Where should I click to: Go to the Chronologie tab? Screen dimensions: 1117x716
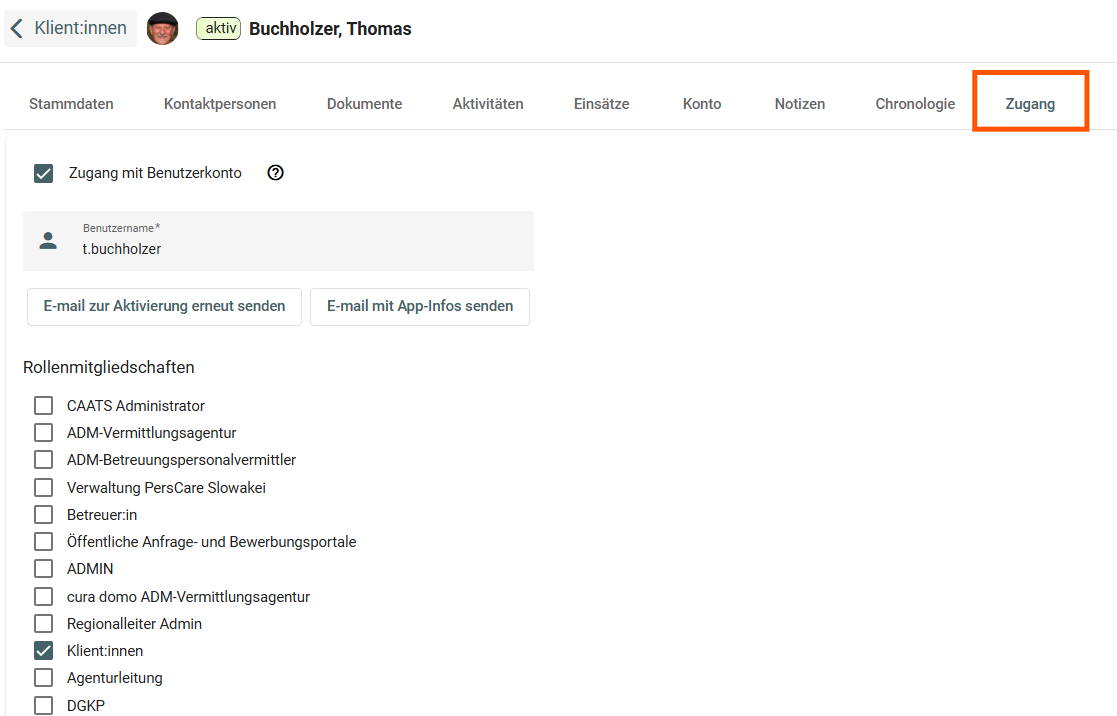(915, 104)
